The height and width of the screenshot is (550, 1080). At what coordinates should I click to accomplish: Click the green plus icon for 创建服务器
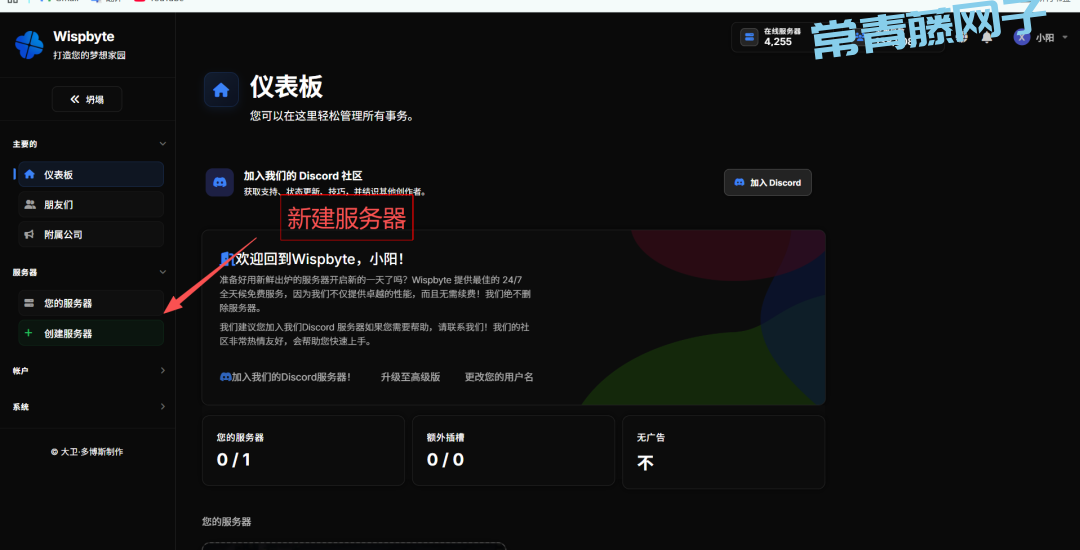click(x=28, y=333)
